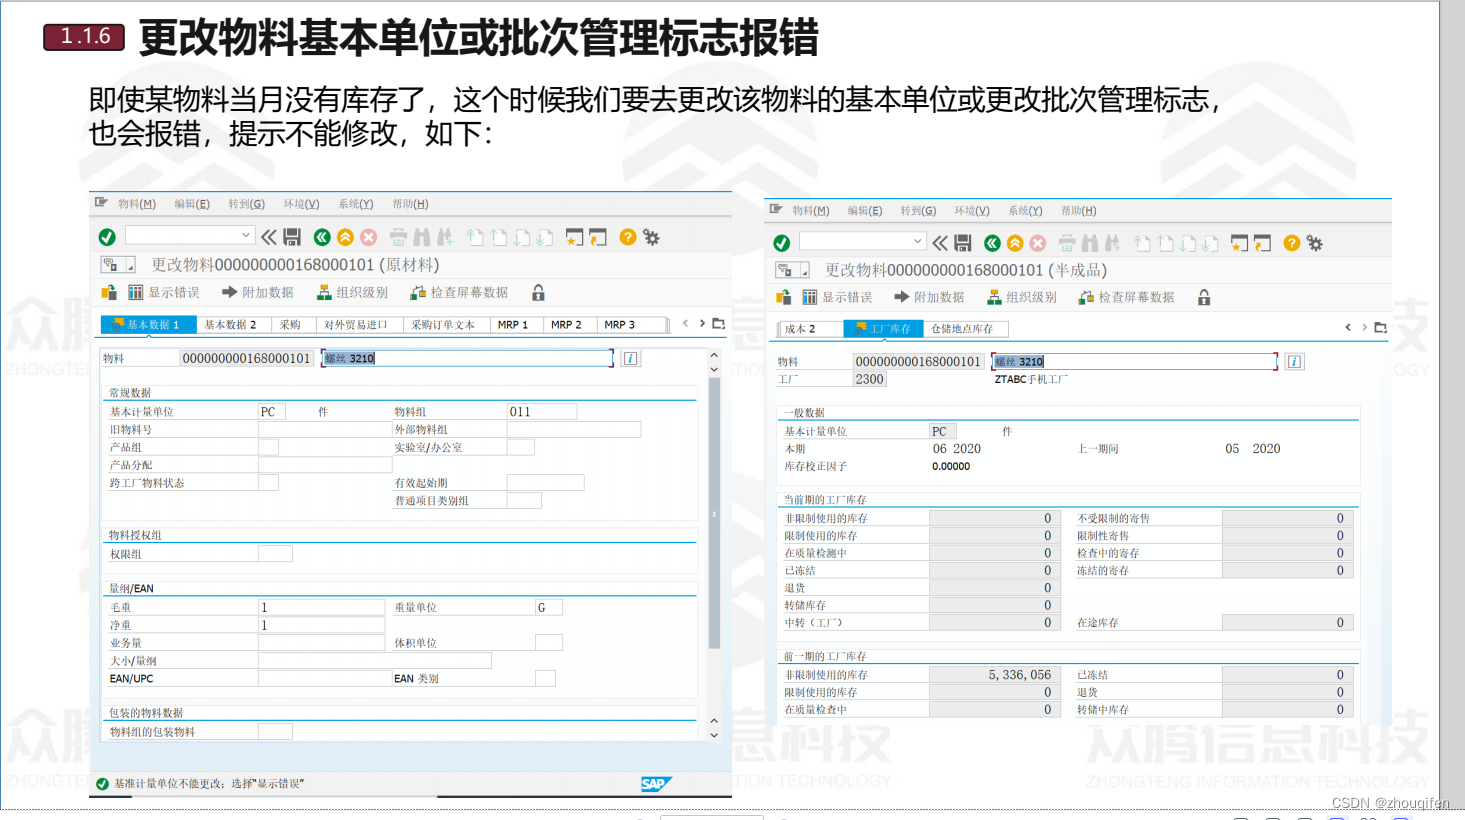This screenshot has width=1465, height=820.
Task: Click vertical scrollbar in left window form
Action: [714, 512]
